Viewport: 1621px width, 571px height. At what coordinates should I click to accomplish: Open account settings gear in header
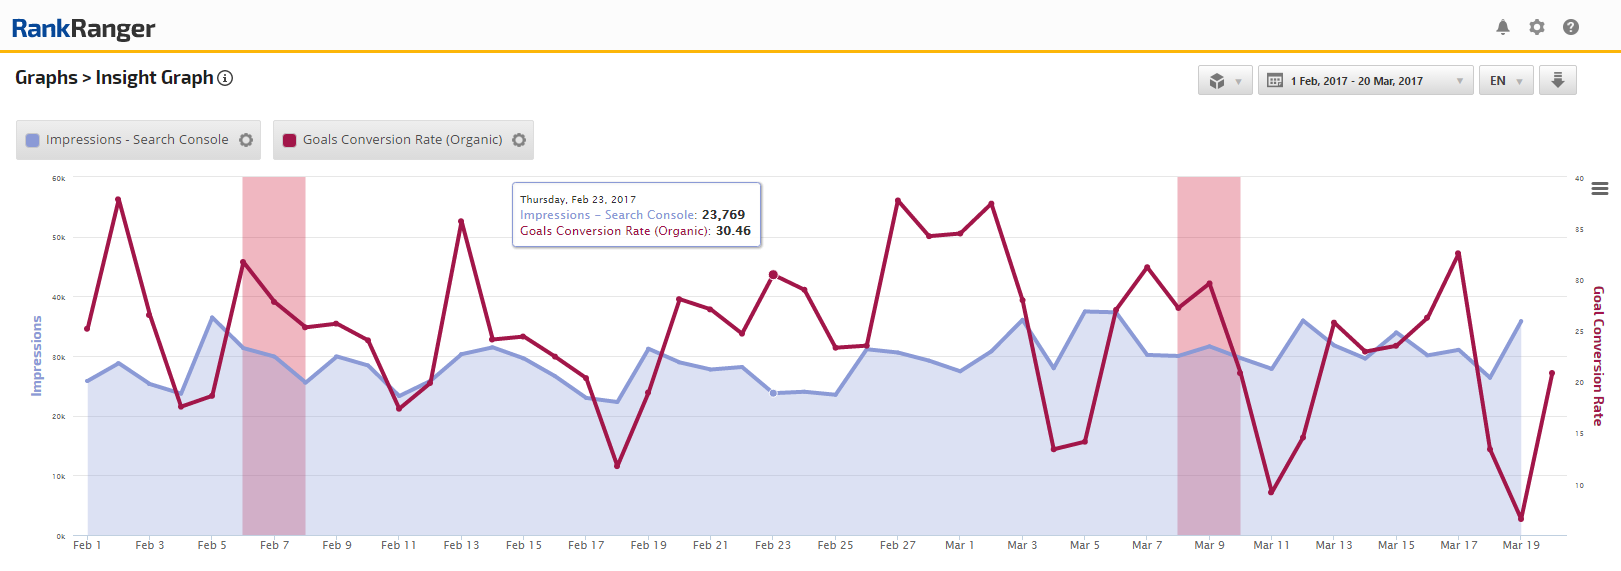(x=1537, y=27)
